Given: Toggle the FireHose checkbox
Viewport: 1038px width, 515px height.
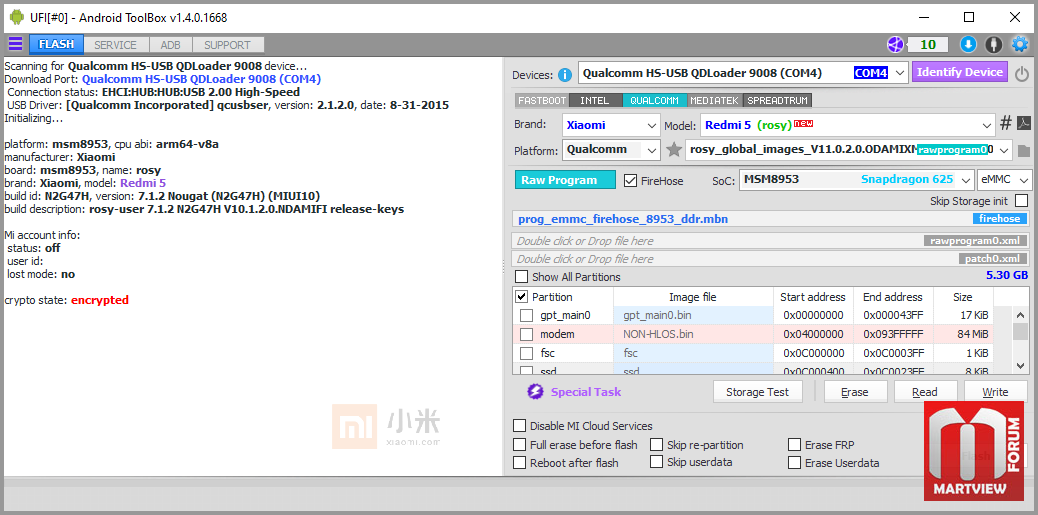Looking at the screenshot, I should click(x=631, y=180).
